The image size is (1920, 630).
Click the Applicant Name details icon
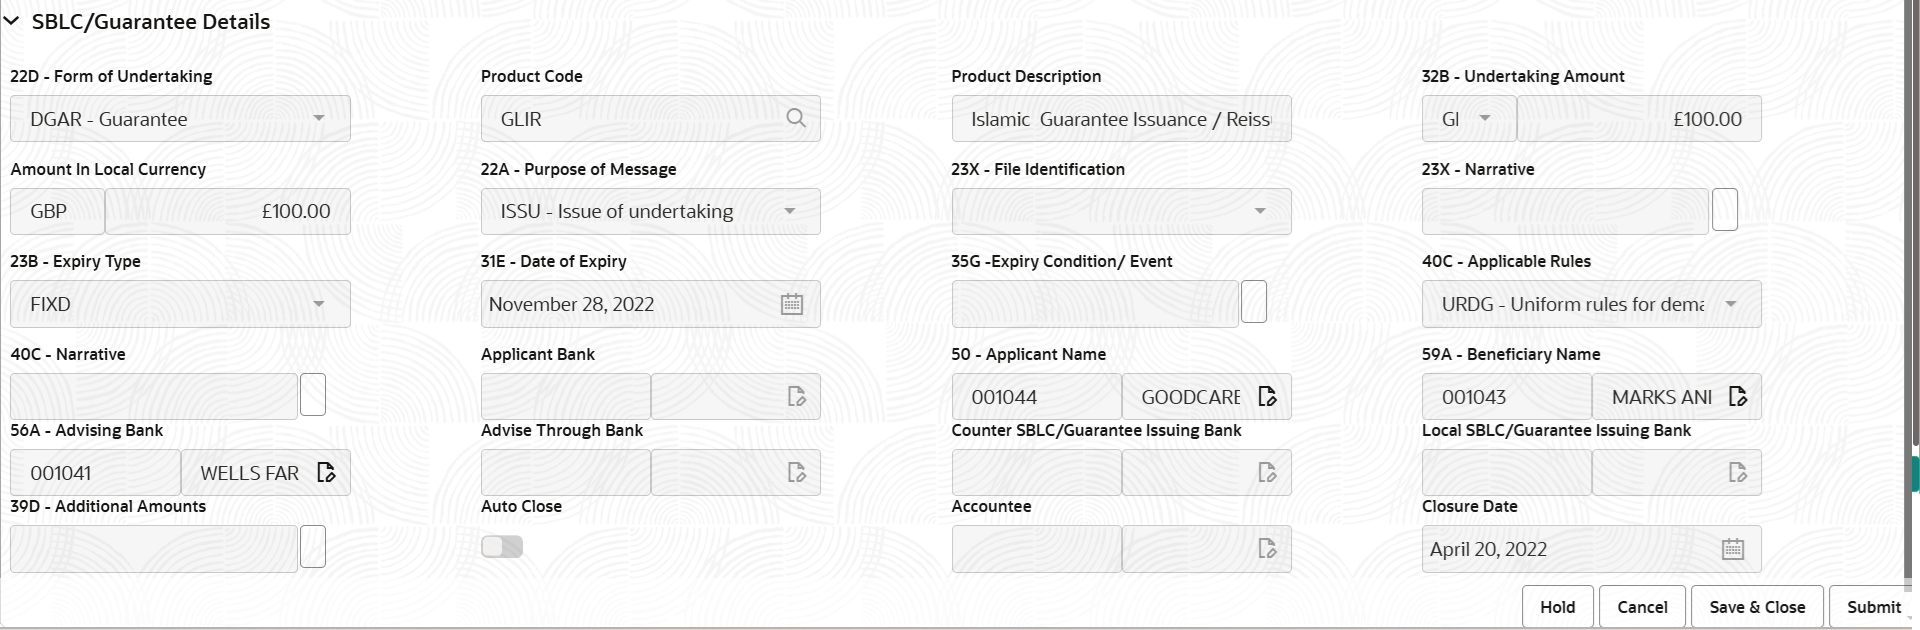coord(1267,397)
